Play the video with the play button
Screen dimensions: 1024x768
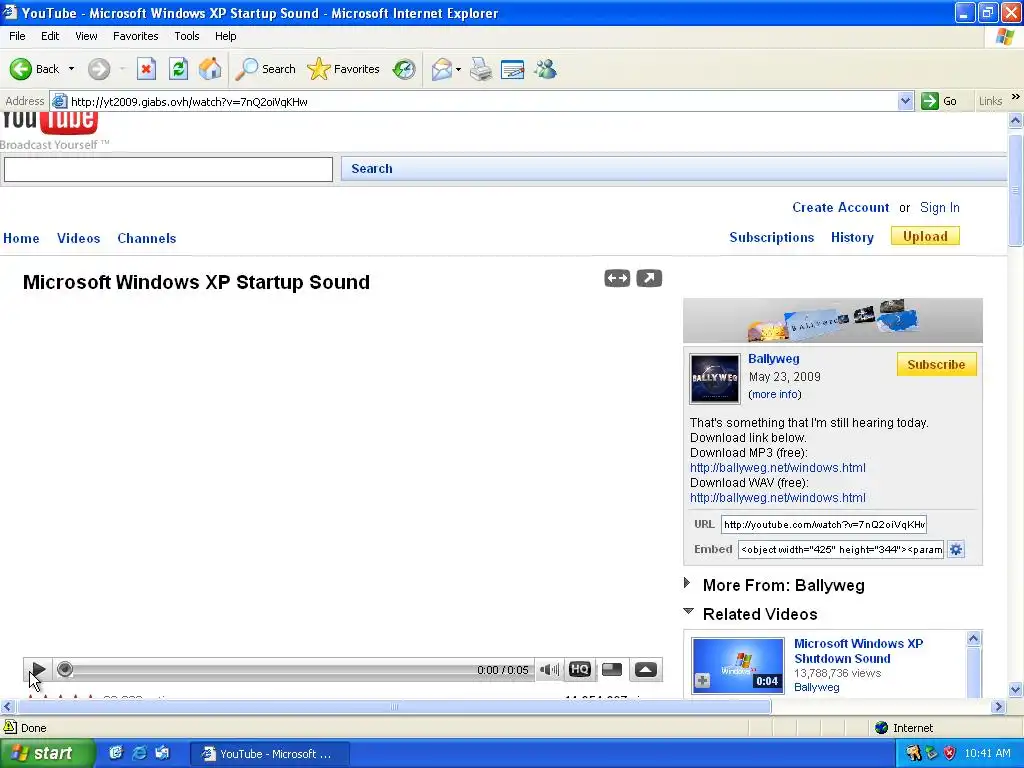(38, 669)
